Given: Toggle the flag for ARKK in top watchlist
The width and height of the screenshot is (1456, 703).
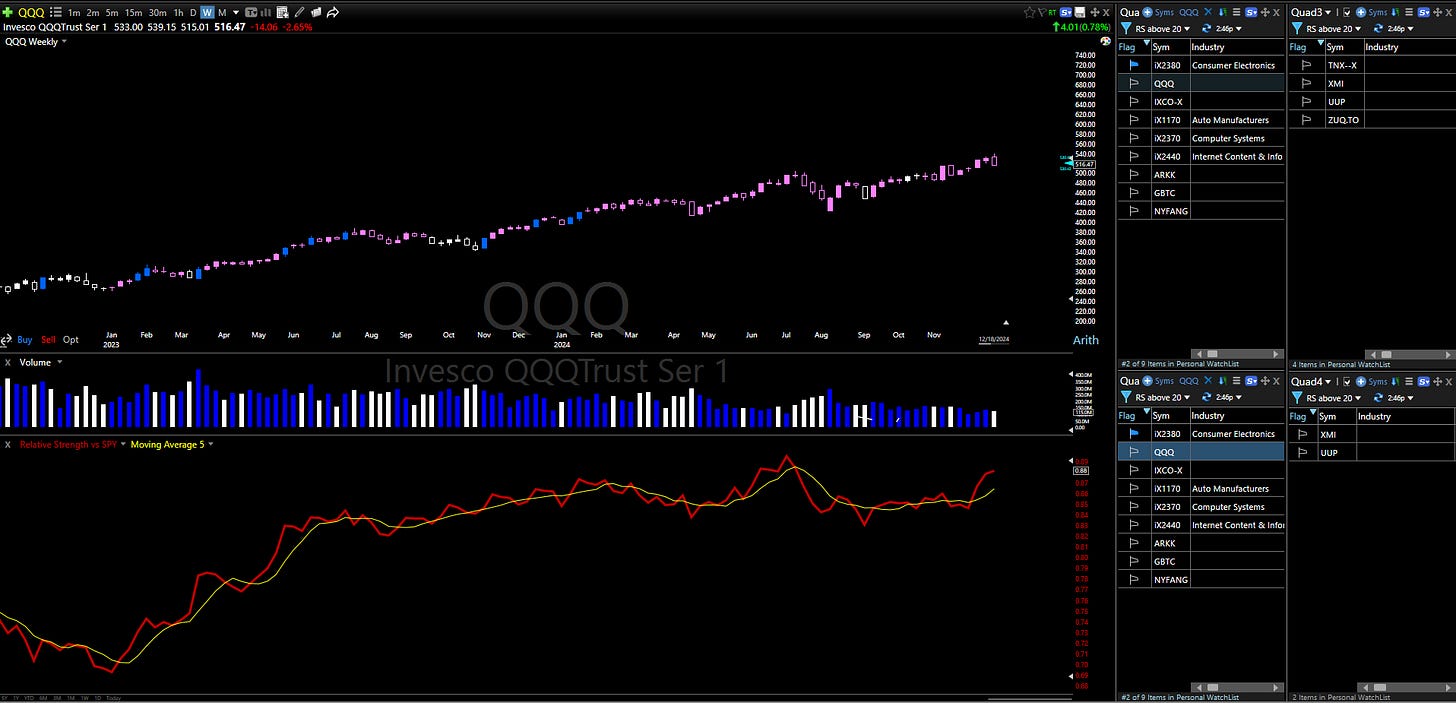Looking at the screenshot, I should coord(1134,175).
